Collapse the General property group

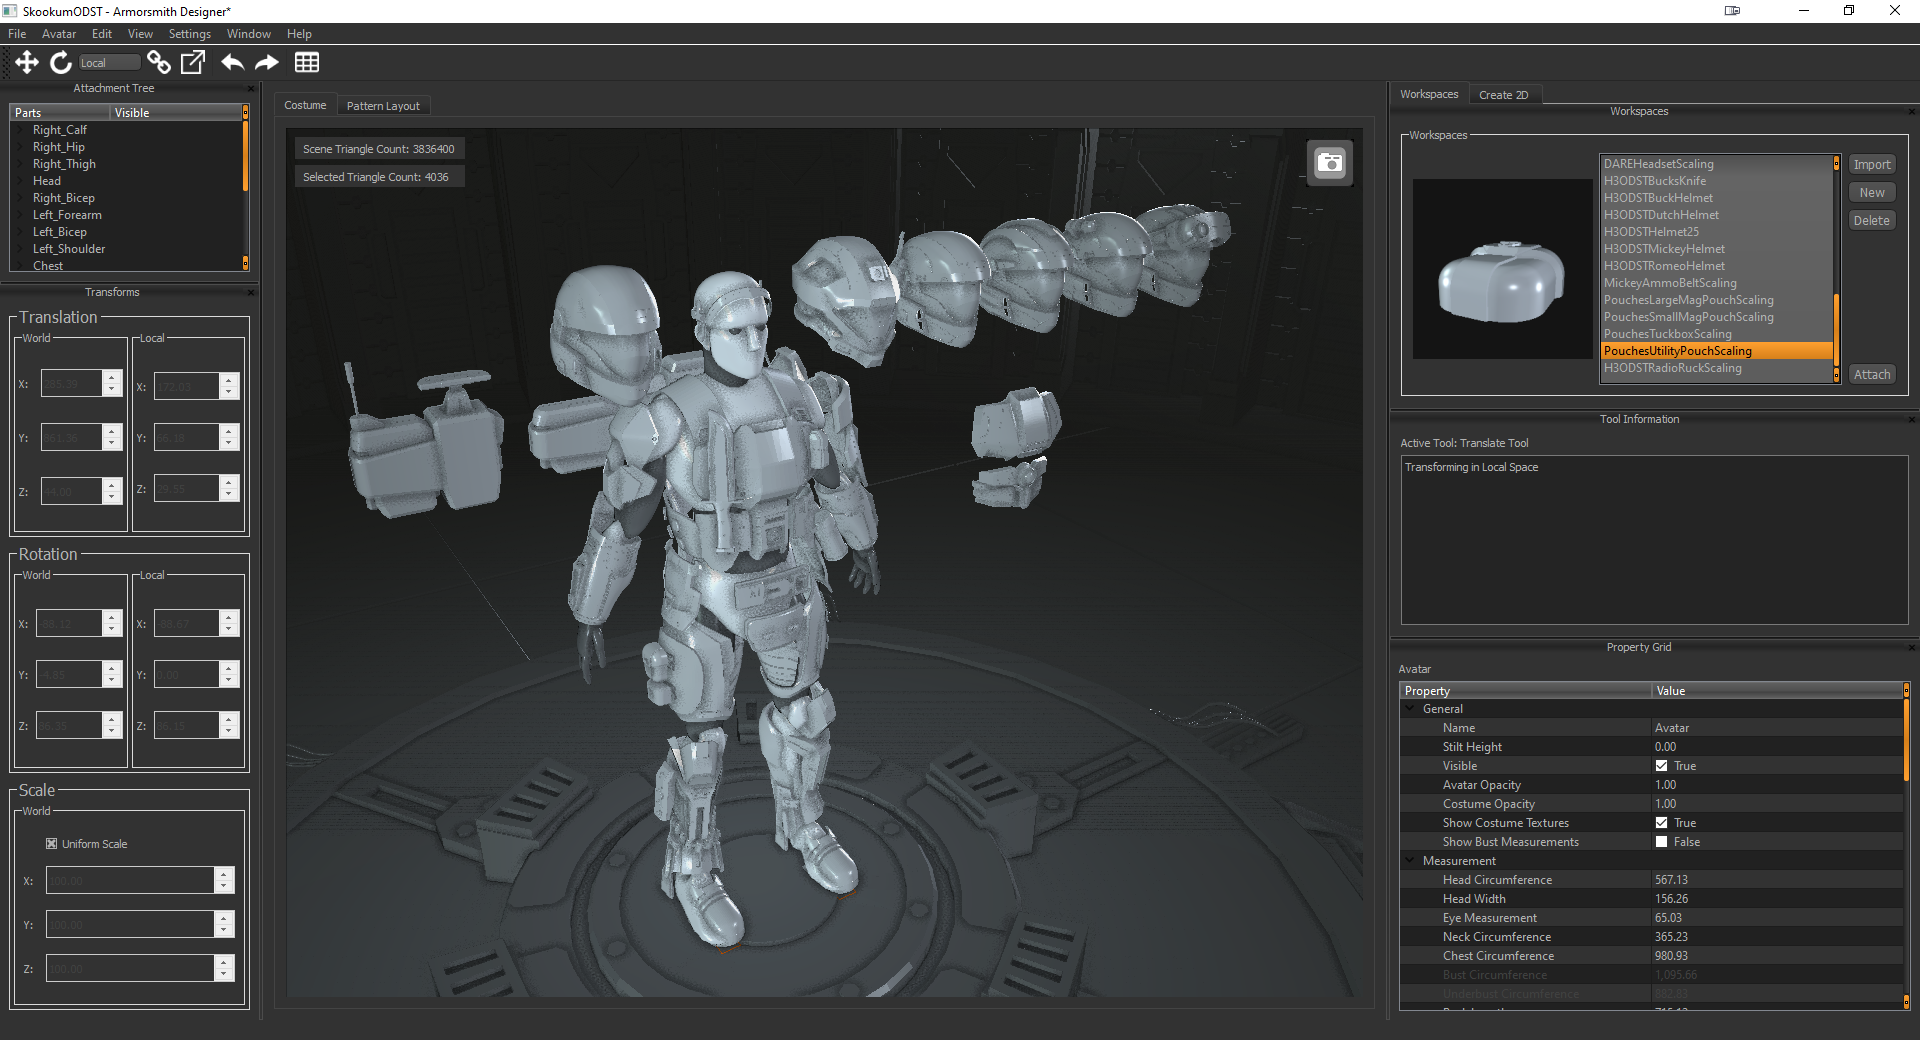1411,709
